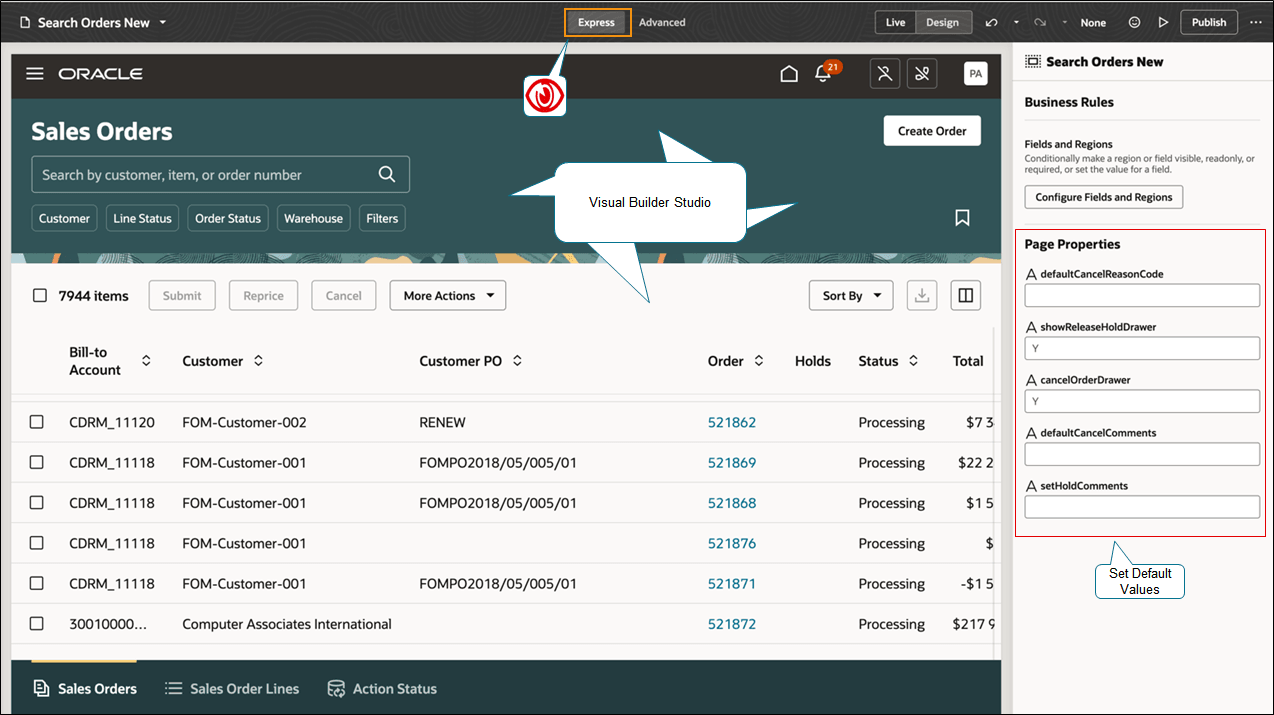This screenshot has height=715, width=1274.
Task: Check the row for order 521868
Action: click(37, 503)
